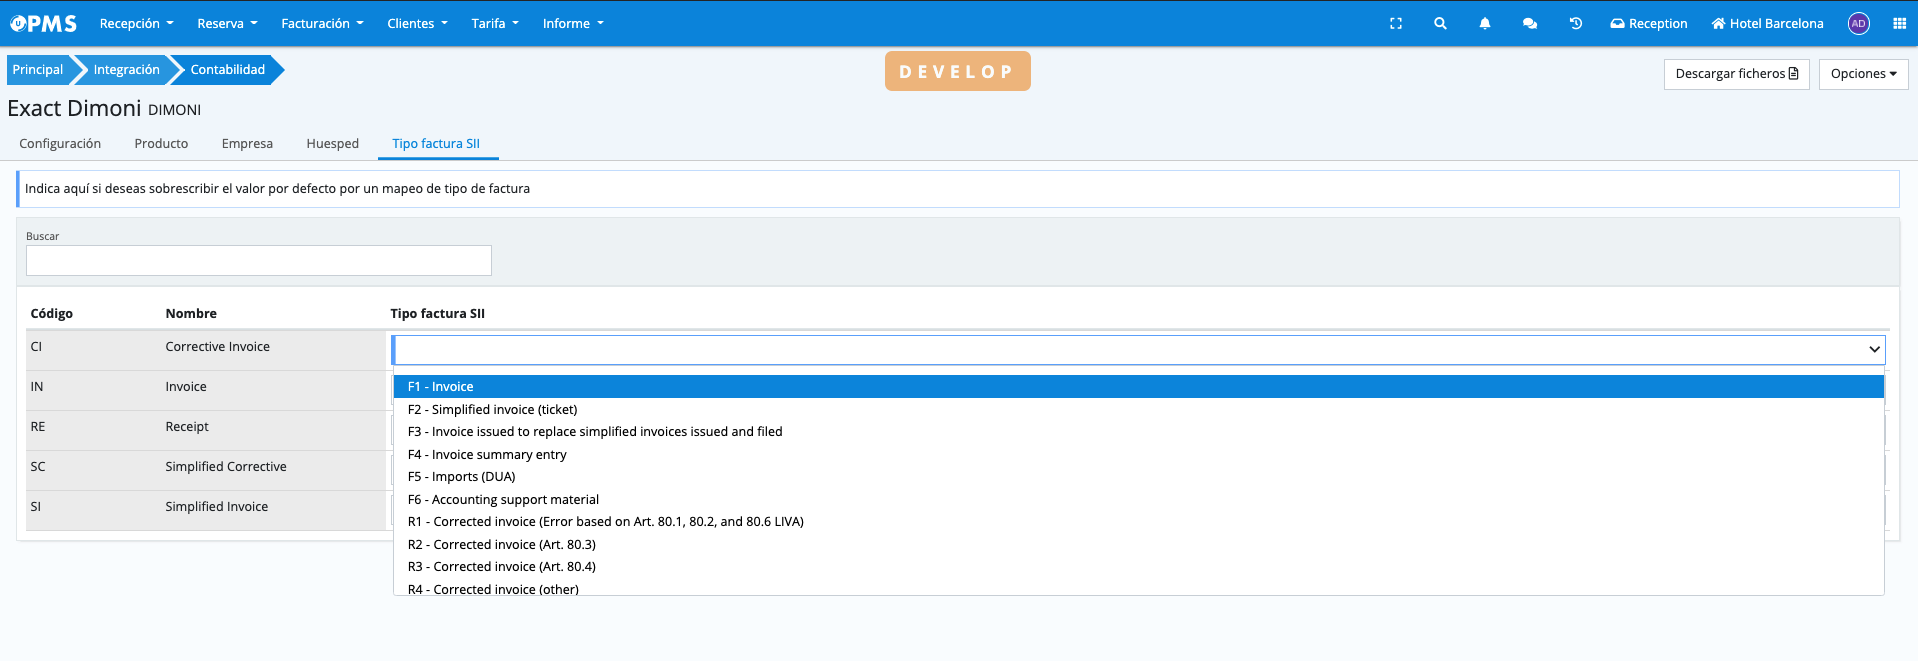Select F2 - Simplified invoice (ticket) option
This screenshot has height=661, width=1918.
tap(492, 409)
